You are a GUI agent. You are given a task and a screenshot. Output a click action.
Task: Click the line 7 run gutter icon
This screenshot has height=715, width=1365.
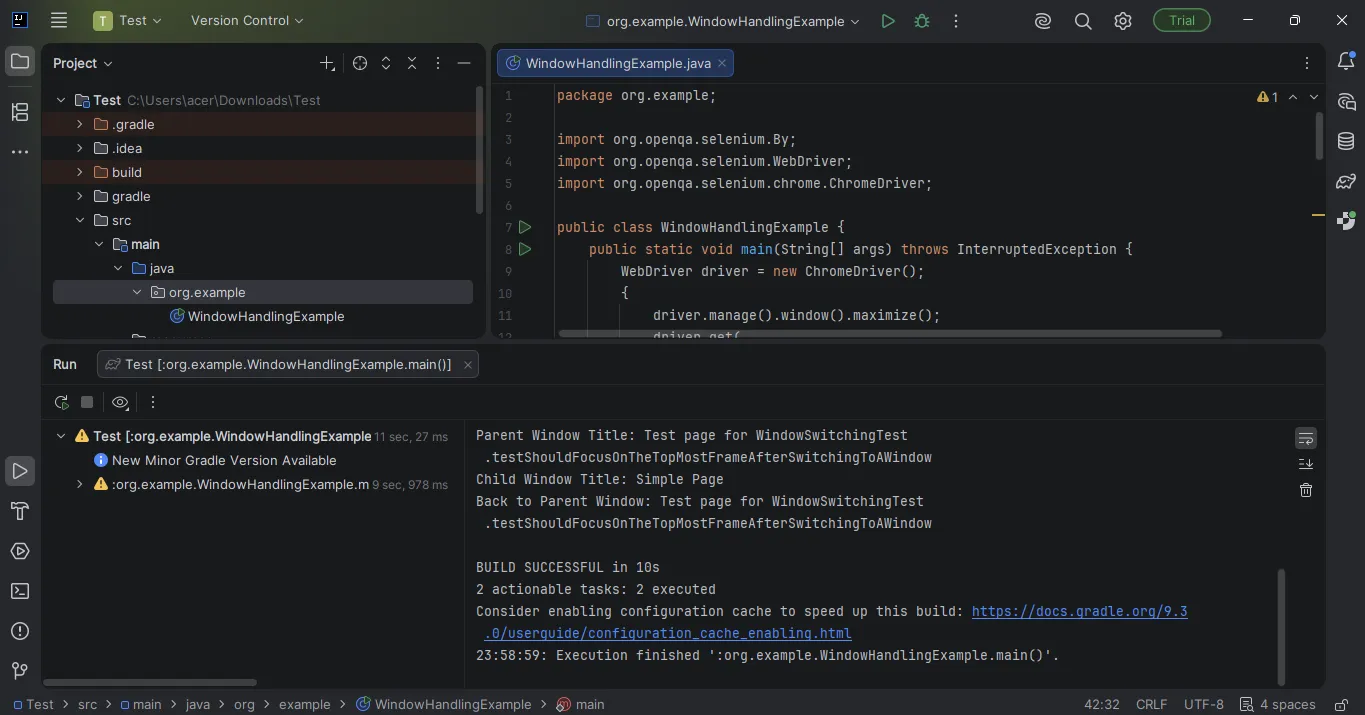coord(525,227)
